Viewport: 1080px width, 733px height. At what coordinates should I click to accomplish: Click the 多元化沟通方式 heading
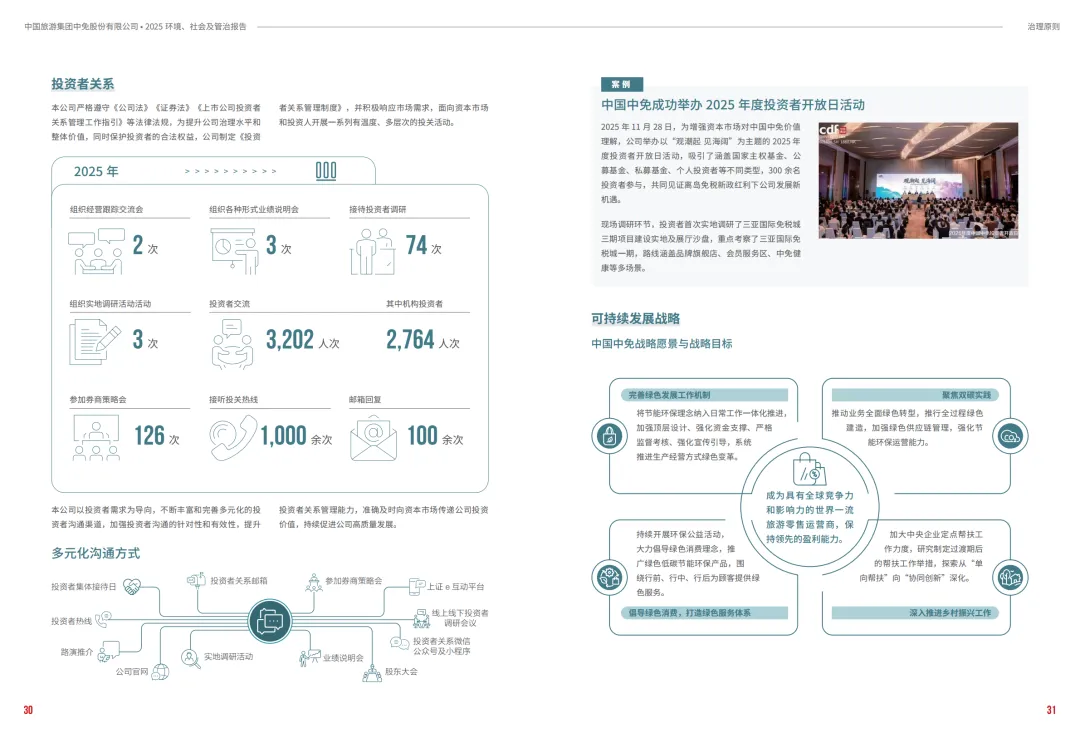[96, 553]
